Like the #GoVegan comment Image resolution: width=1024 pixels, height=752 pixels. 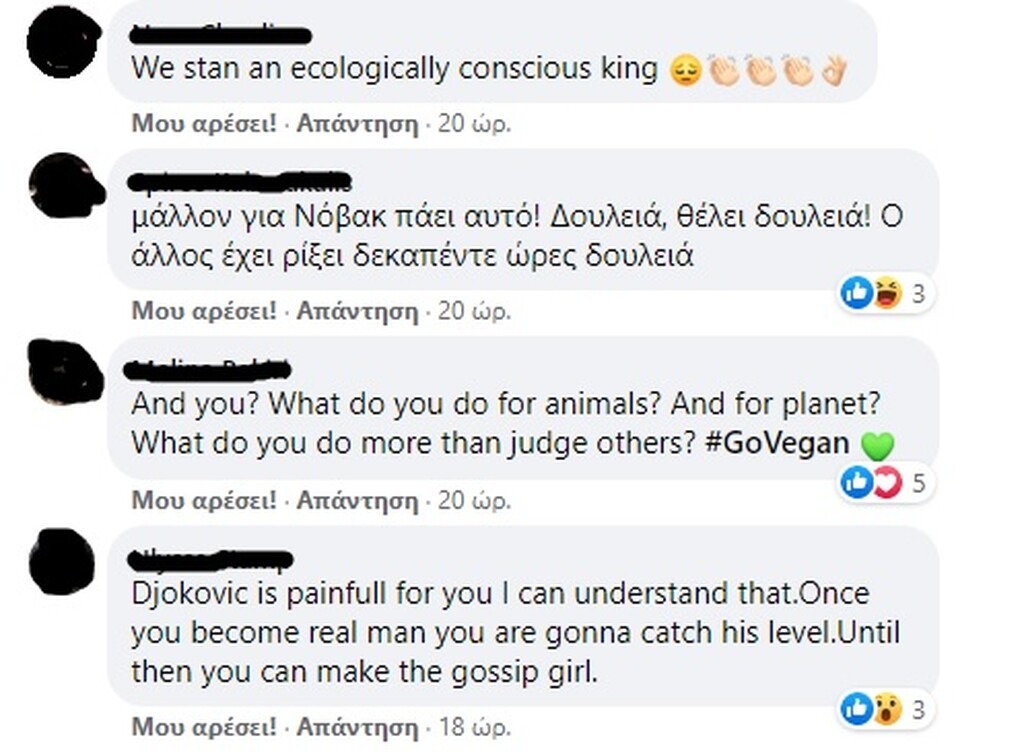click(203, 499)
